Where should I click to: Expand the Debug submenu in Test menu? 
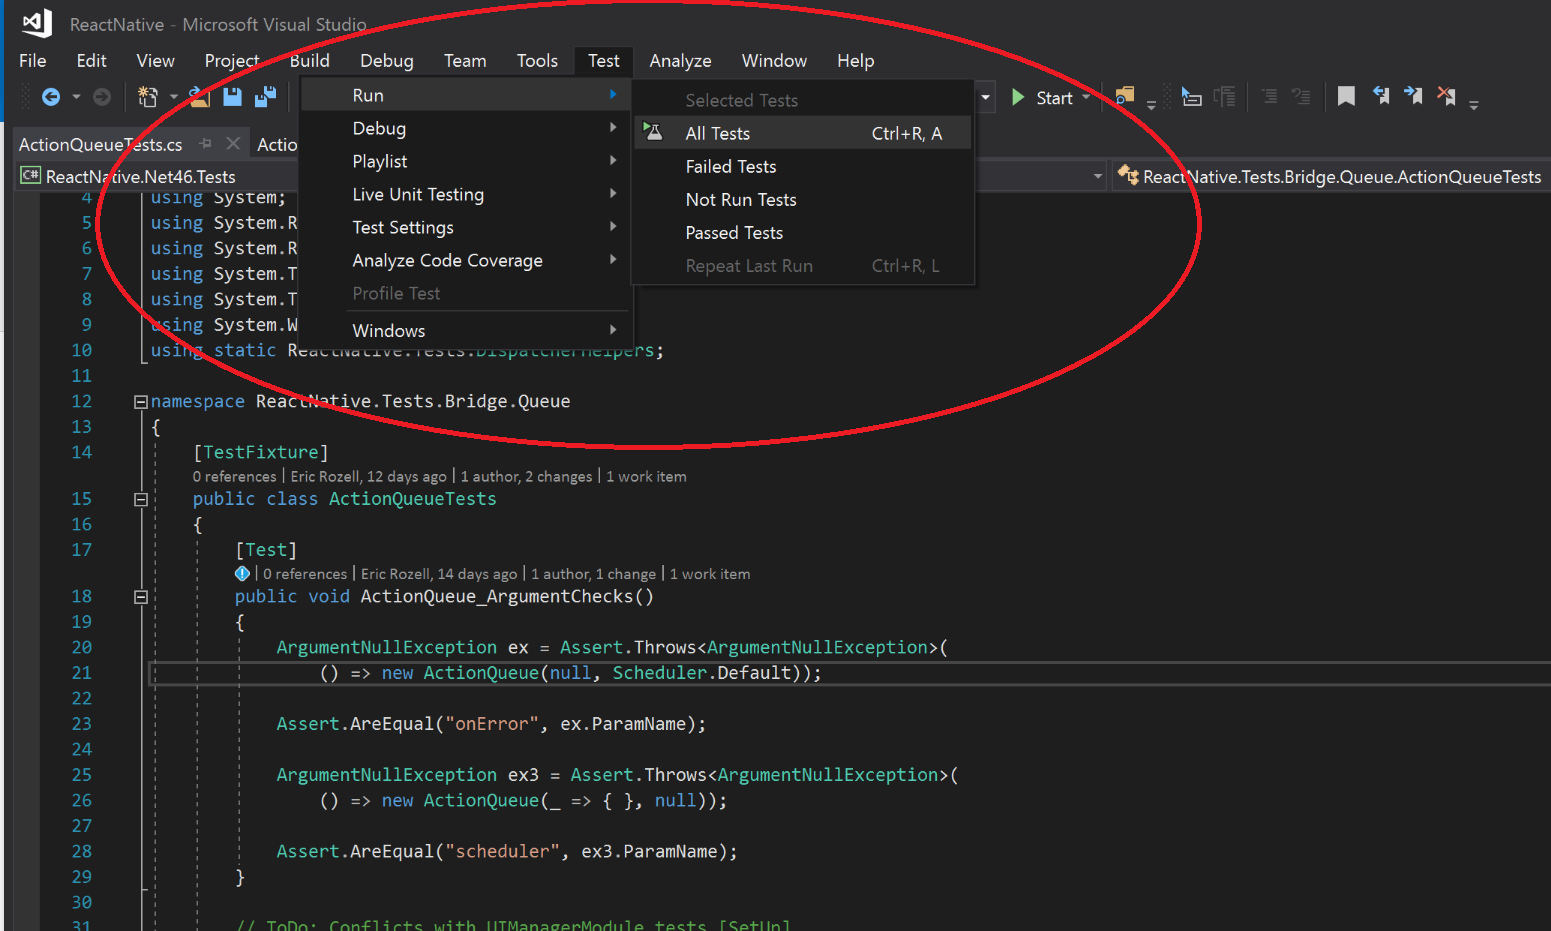[466, 128]
